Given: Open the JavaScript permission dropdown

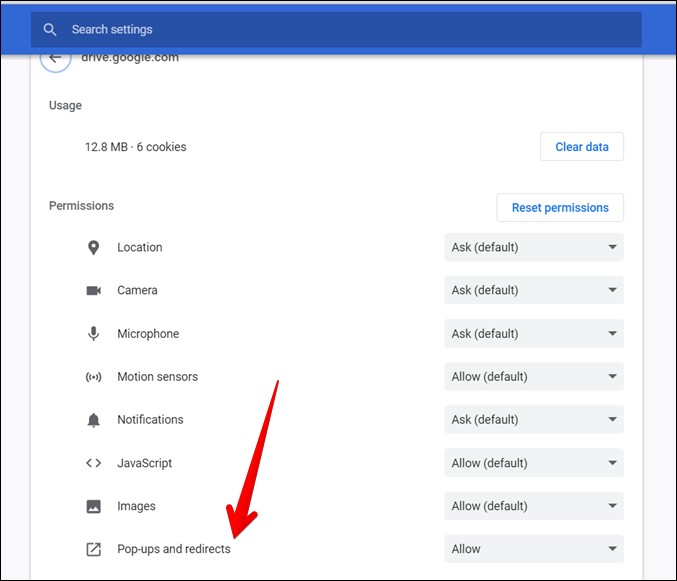Looking at the screenshot, I should (534, 463).
